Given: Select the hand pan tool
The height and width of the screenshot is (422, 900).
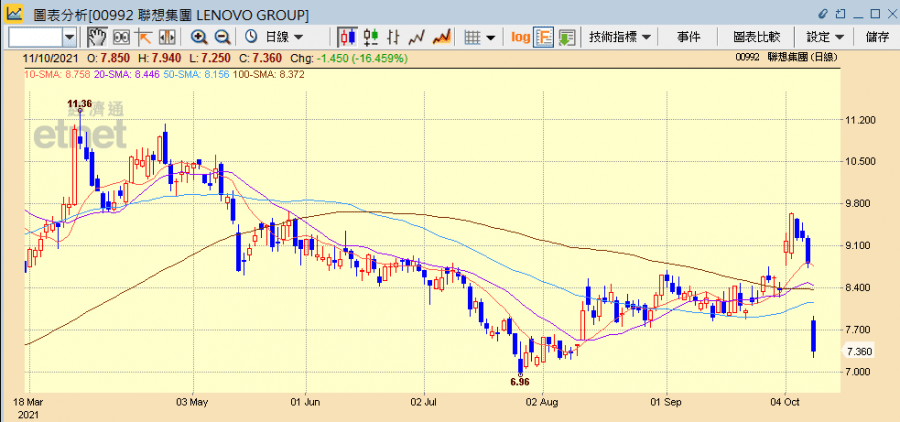Looking at the screenshot, I should coord(97,37).
